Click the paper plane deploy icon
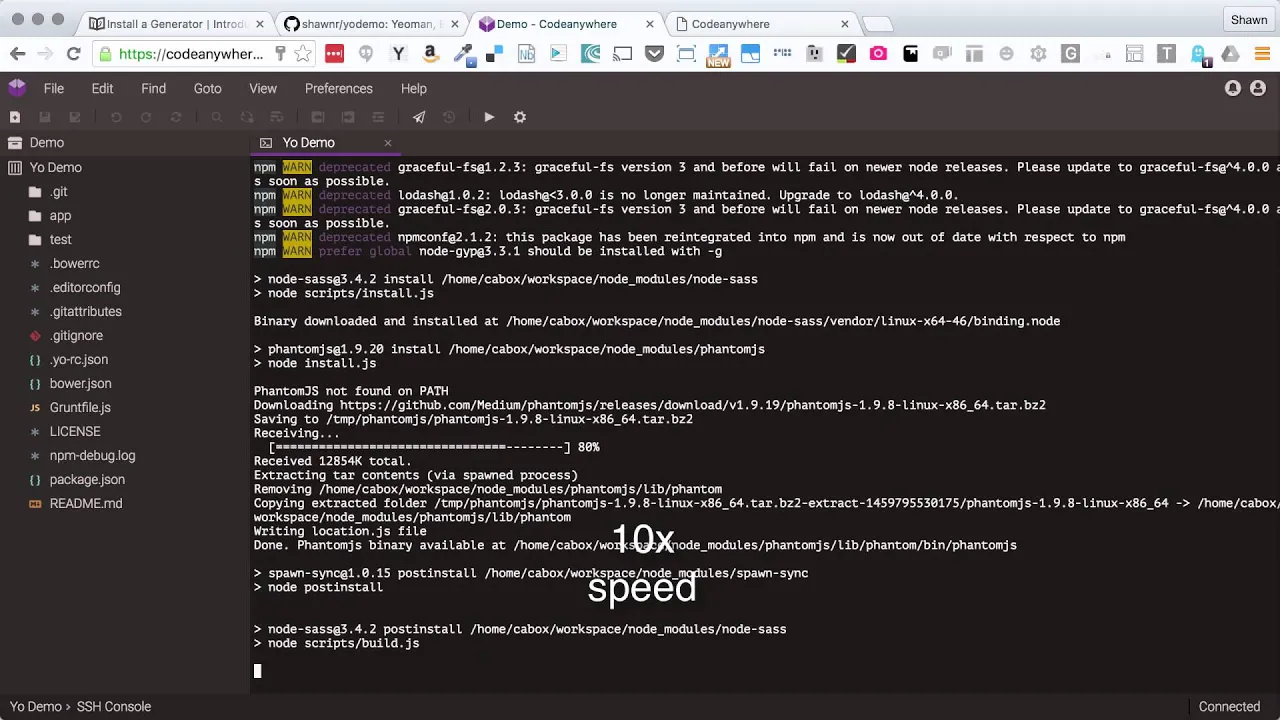Screen dimensions: 1280x720 point(419,117)
